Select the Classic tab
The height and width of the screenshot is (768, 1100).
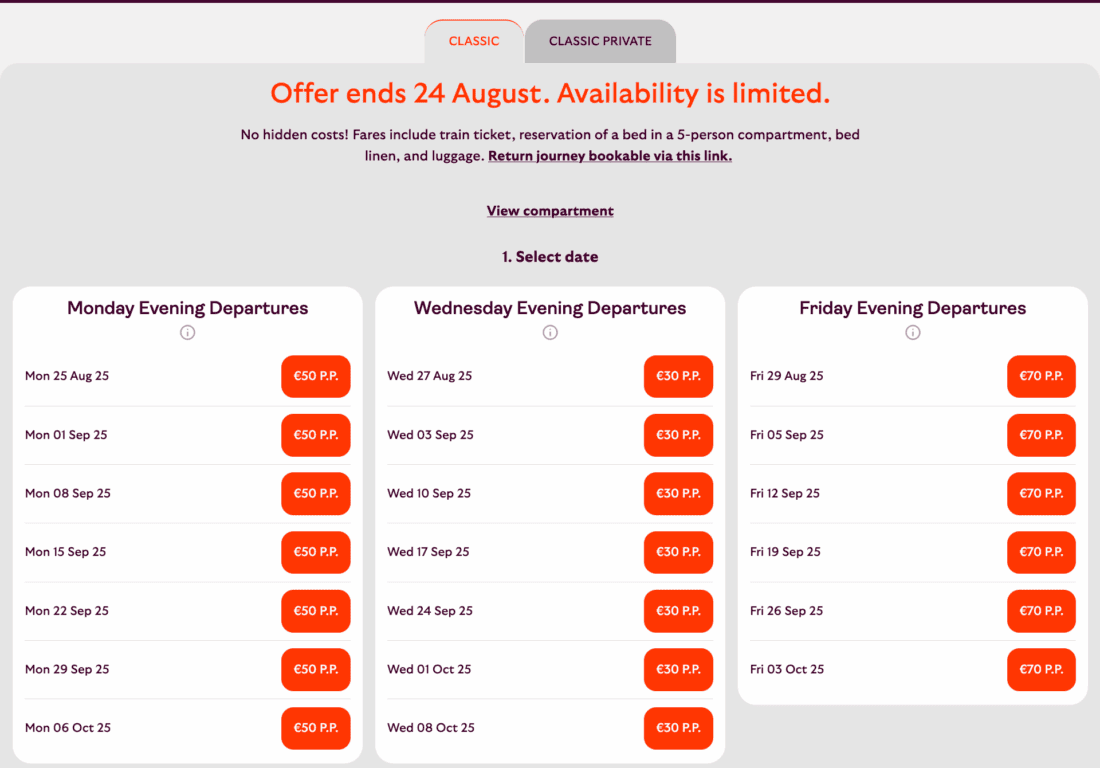[474, 42]
